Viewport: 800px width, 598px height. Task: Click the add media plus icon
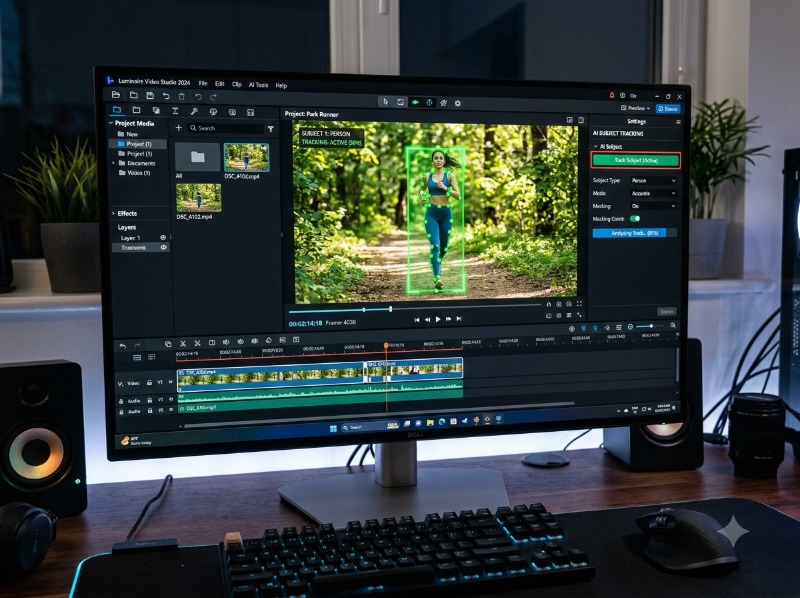tap(179, 128)
